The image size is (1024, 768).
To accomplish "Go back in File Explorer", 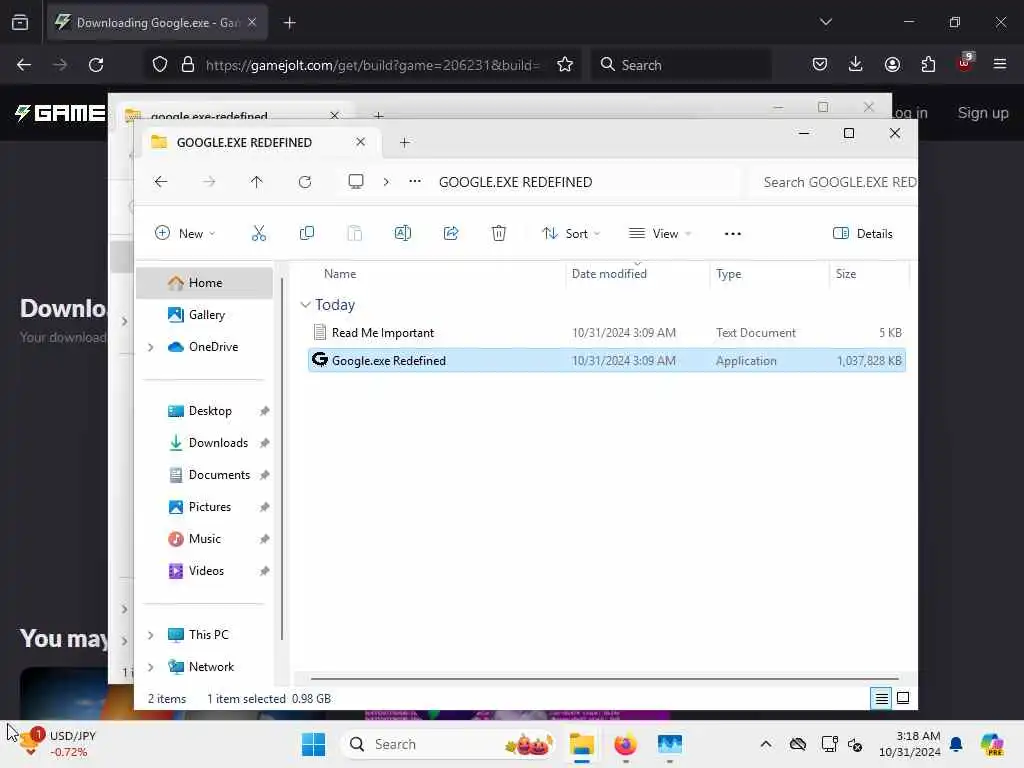I will [161, 182].
